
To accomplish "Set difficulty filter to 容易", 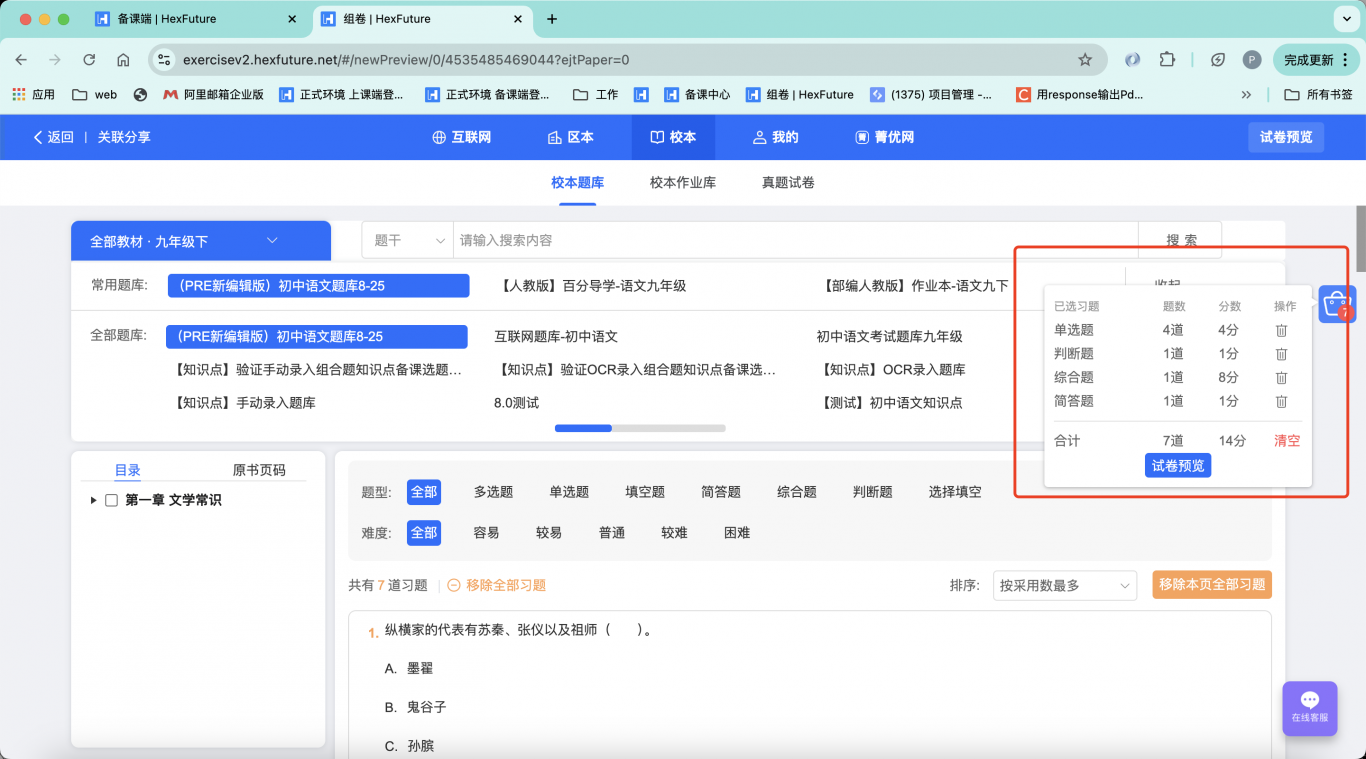I will pos(486,533).
